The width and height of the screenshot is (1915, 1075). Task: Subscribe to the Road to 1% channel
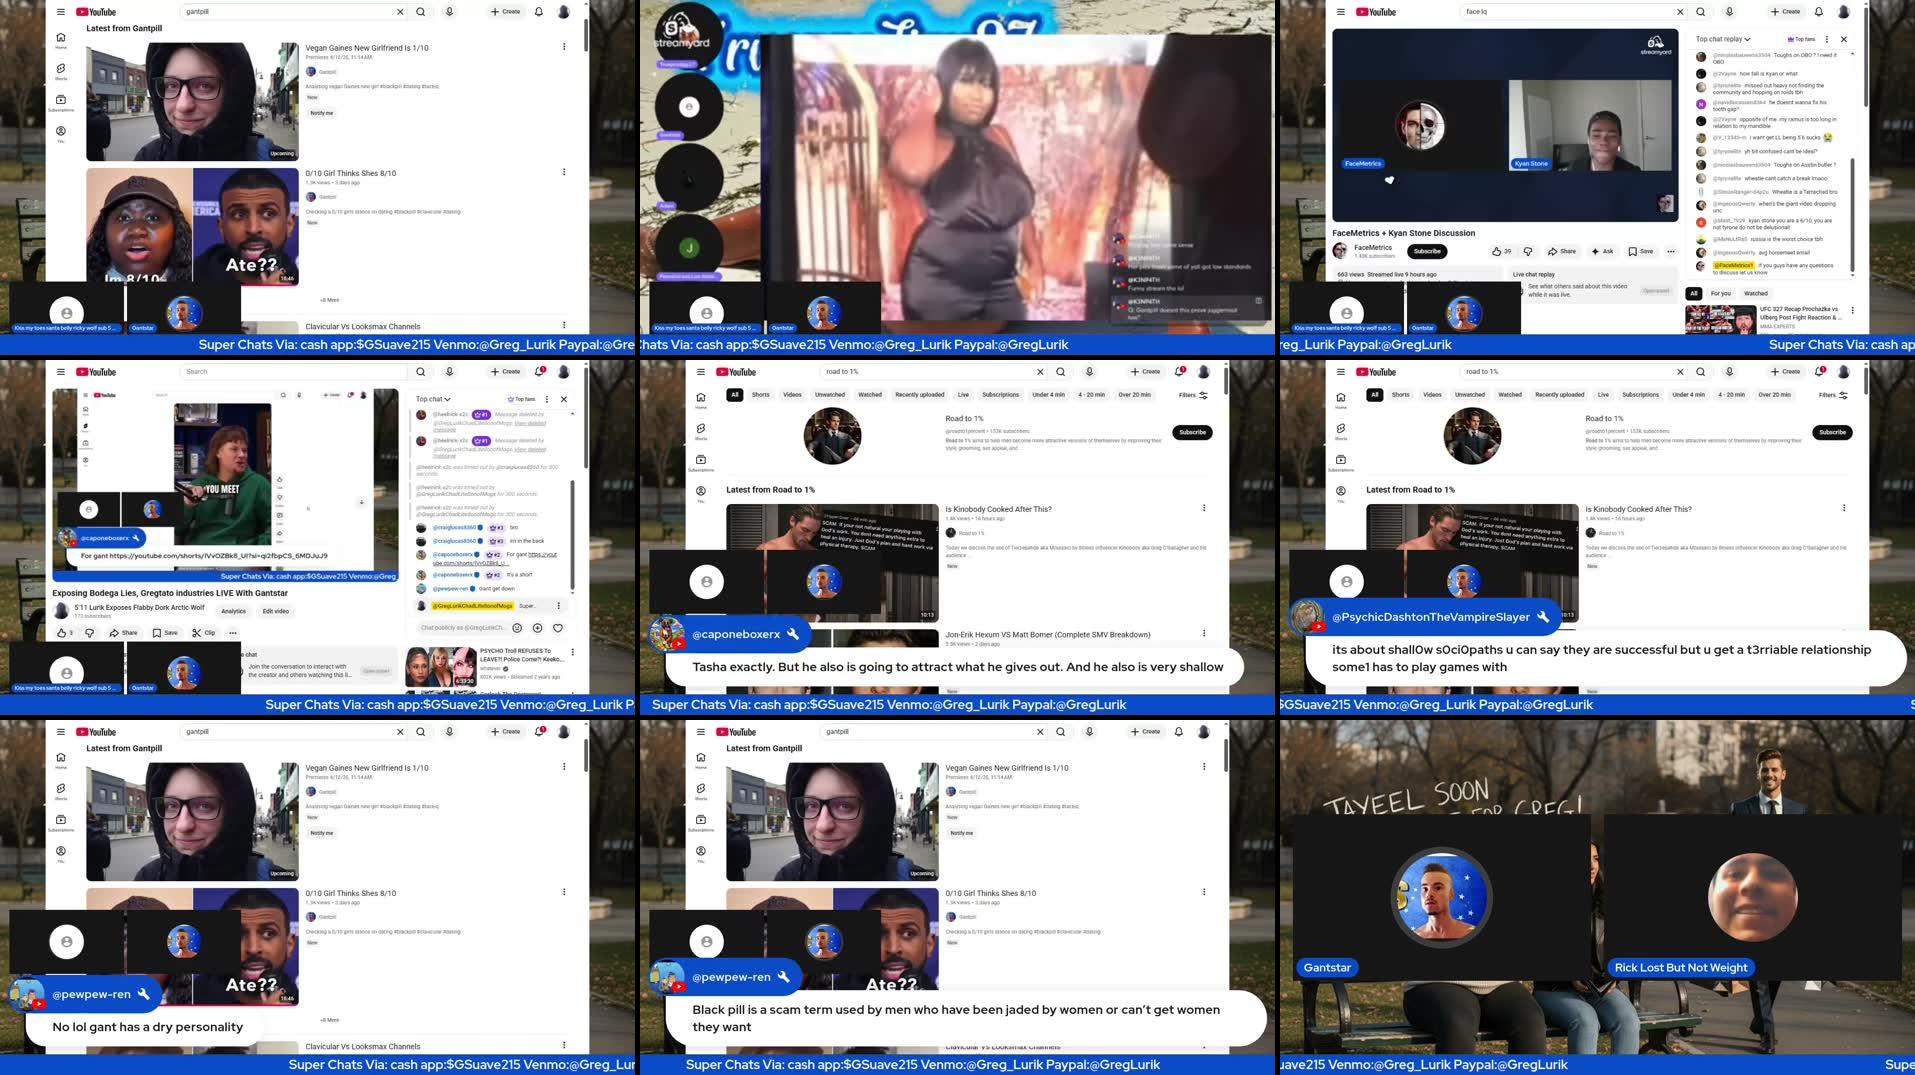coord(1191,432)
